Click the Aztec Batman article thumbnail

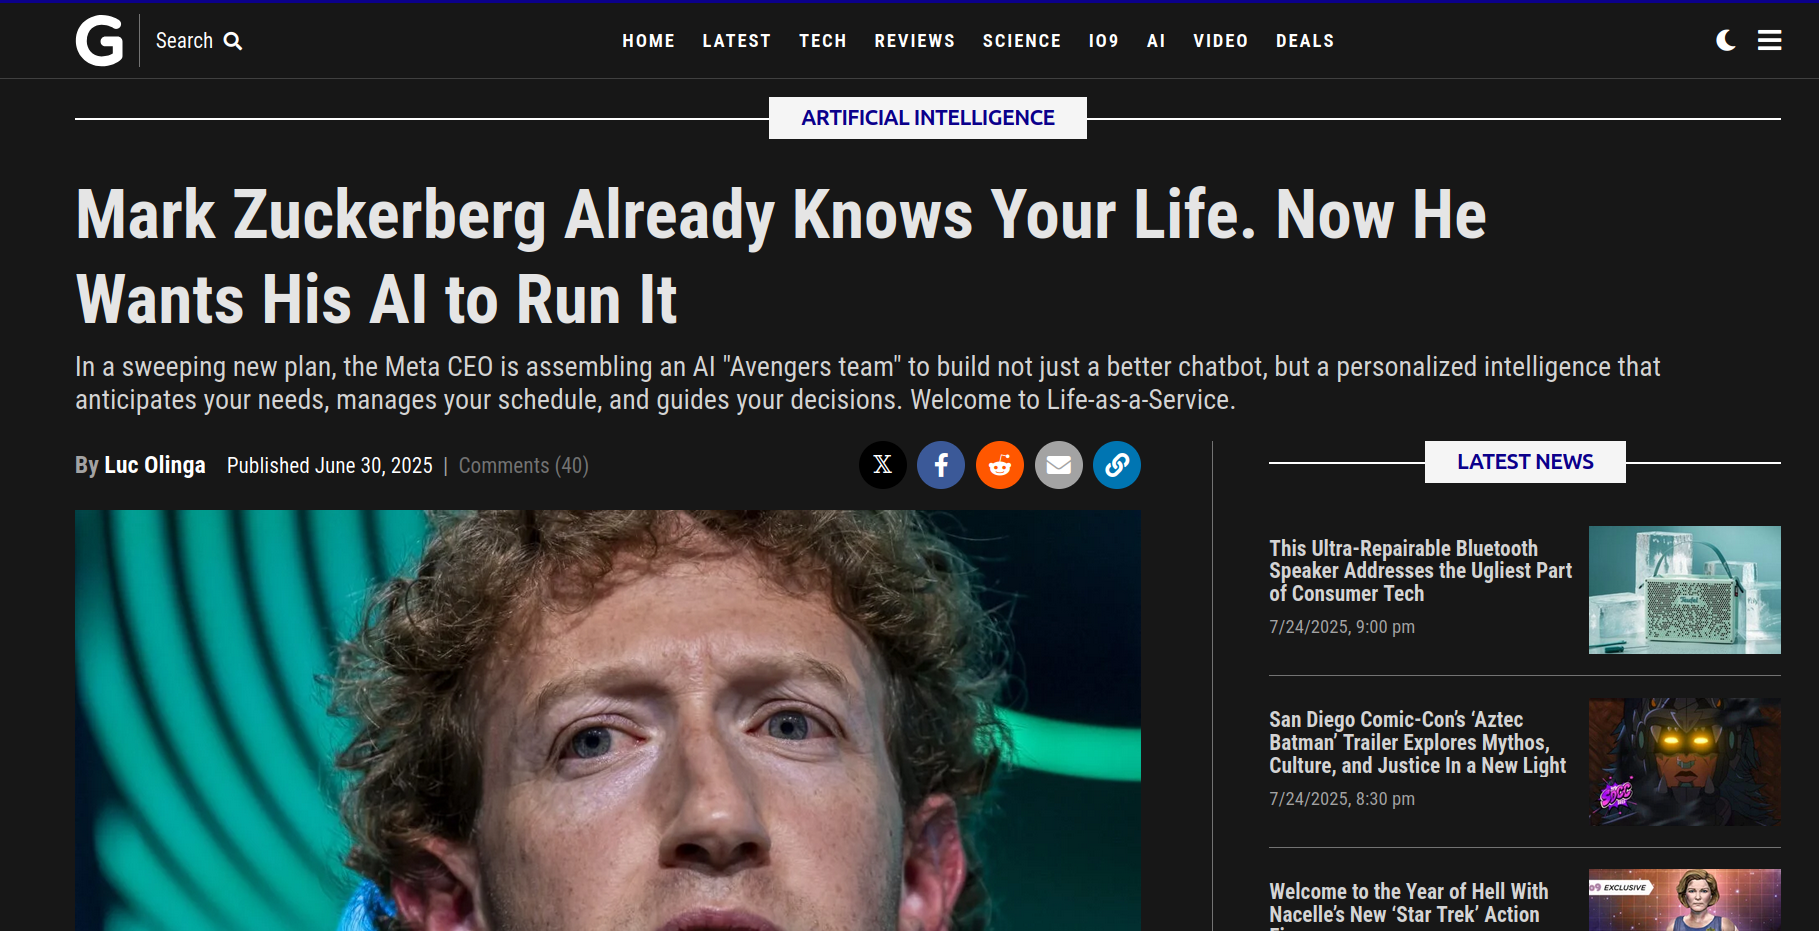[x=1685, y=762]
